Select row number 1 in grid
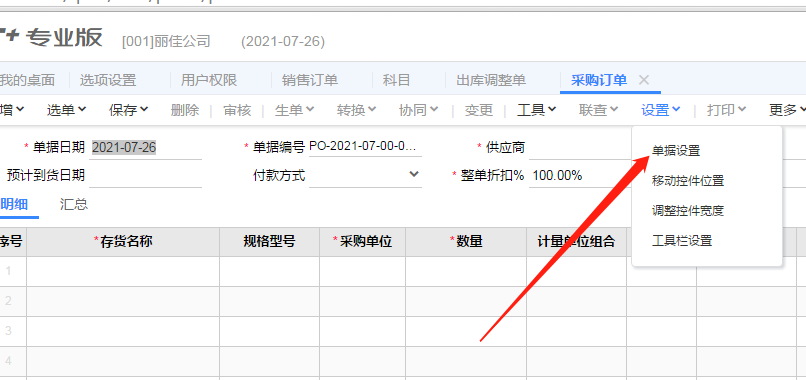The width and height of the screenshot is (806, 380). 9,271
